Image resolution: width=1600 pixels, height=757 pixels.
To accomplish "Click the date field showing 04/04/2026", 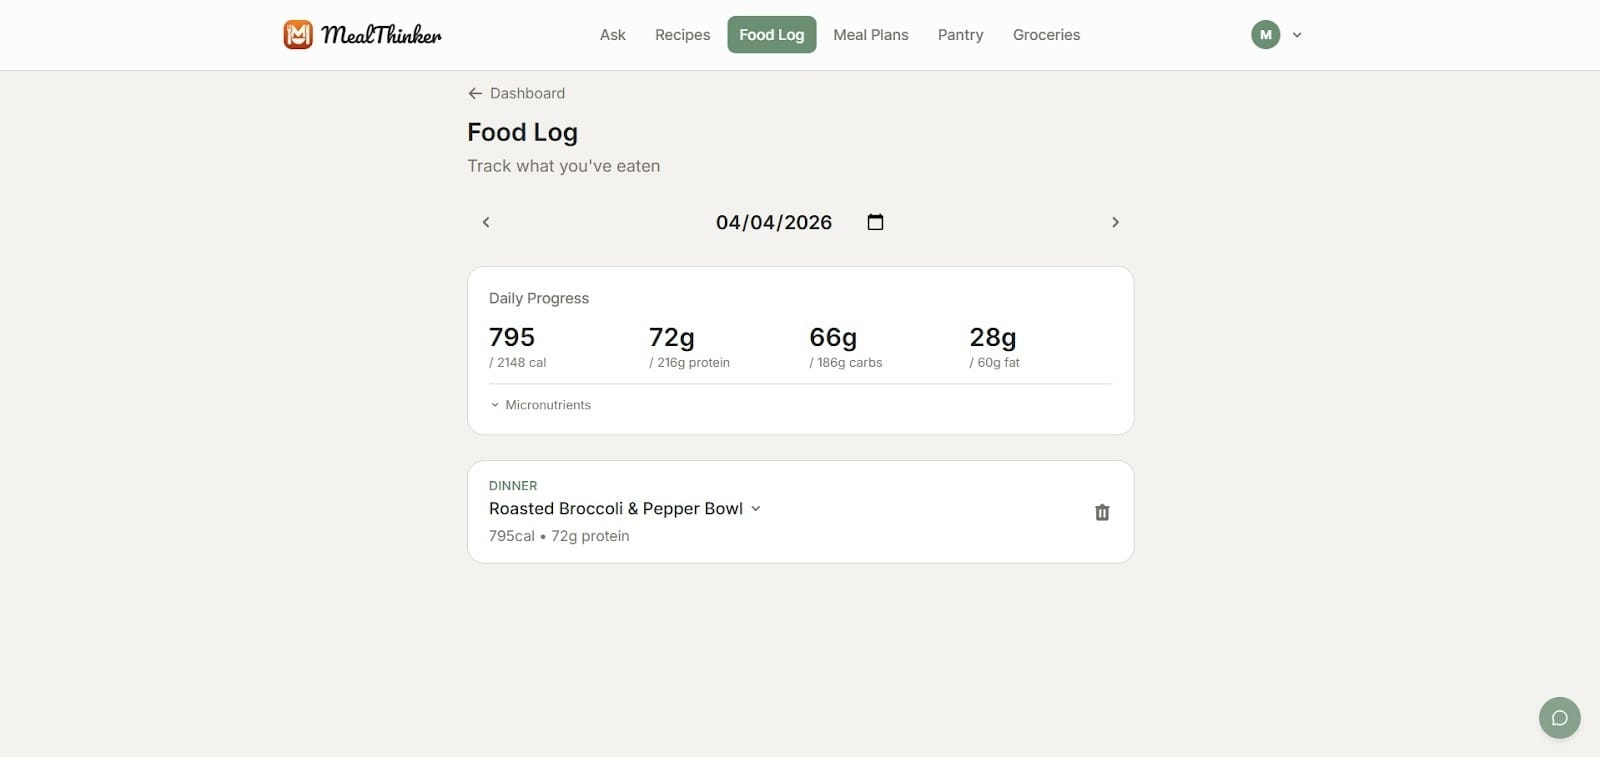I will coord(774,222).
